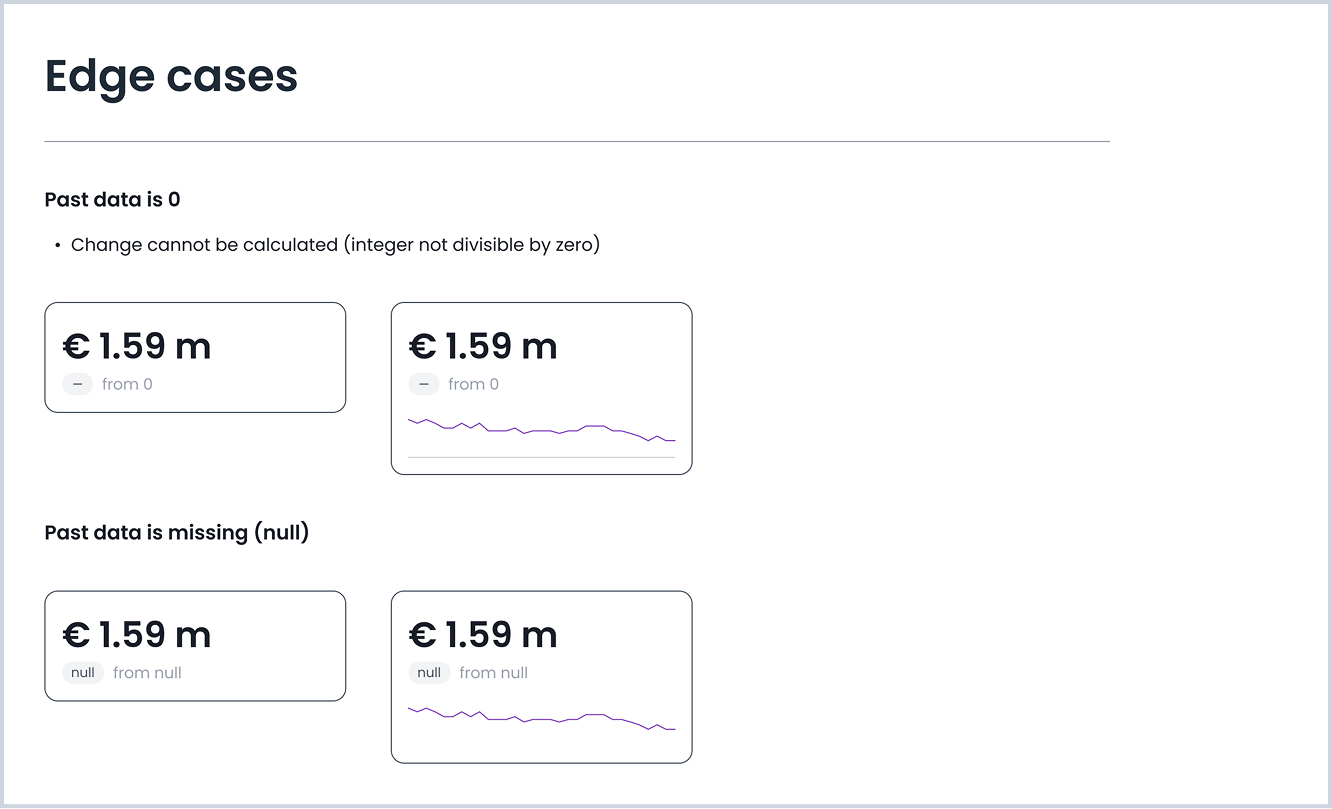1332x809 pixels.
Task: Click the null badge on the lower sparkline card
Action: [x=429, y=672]
